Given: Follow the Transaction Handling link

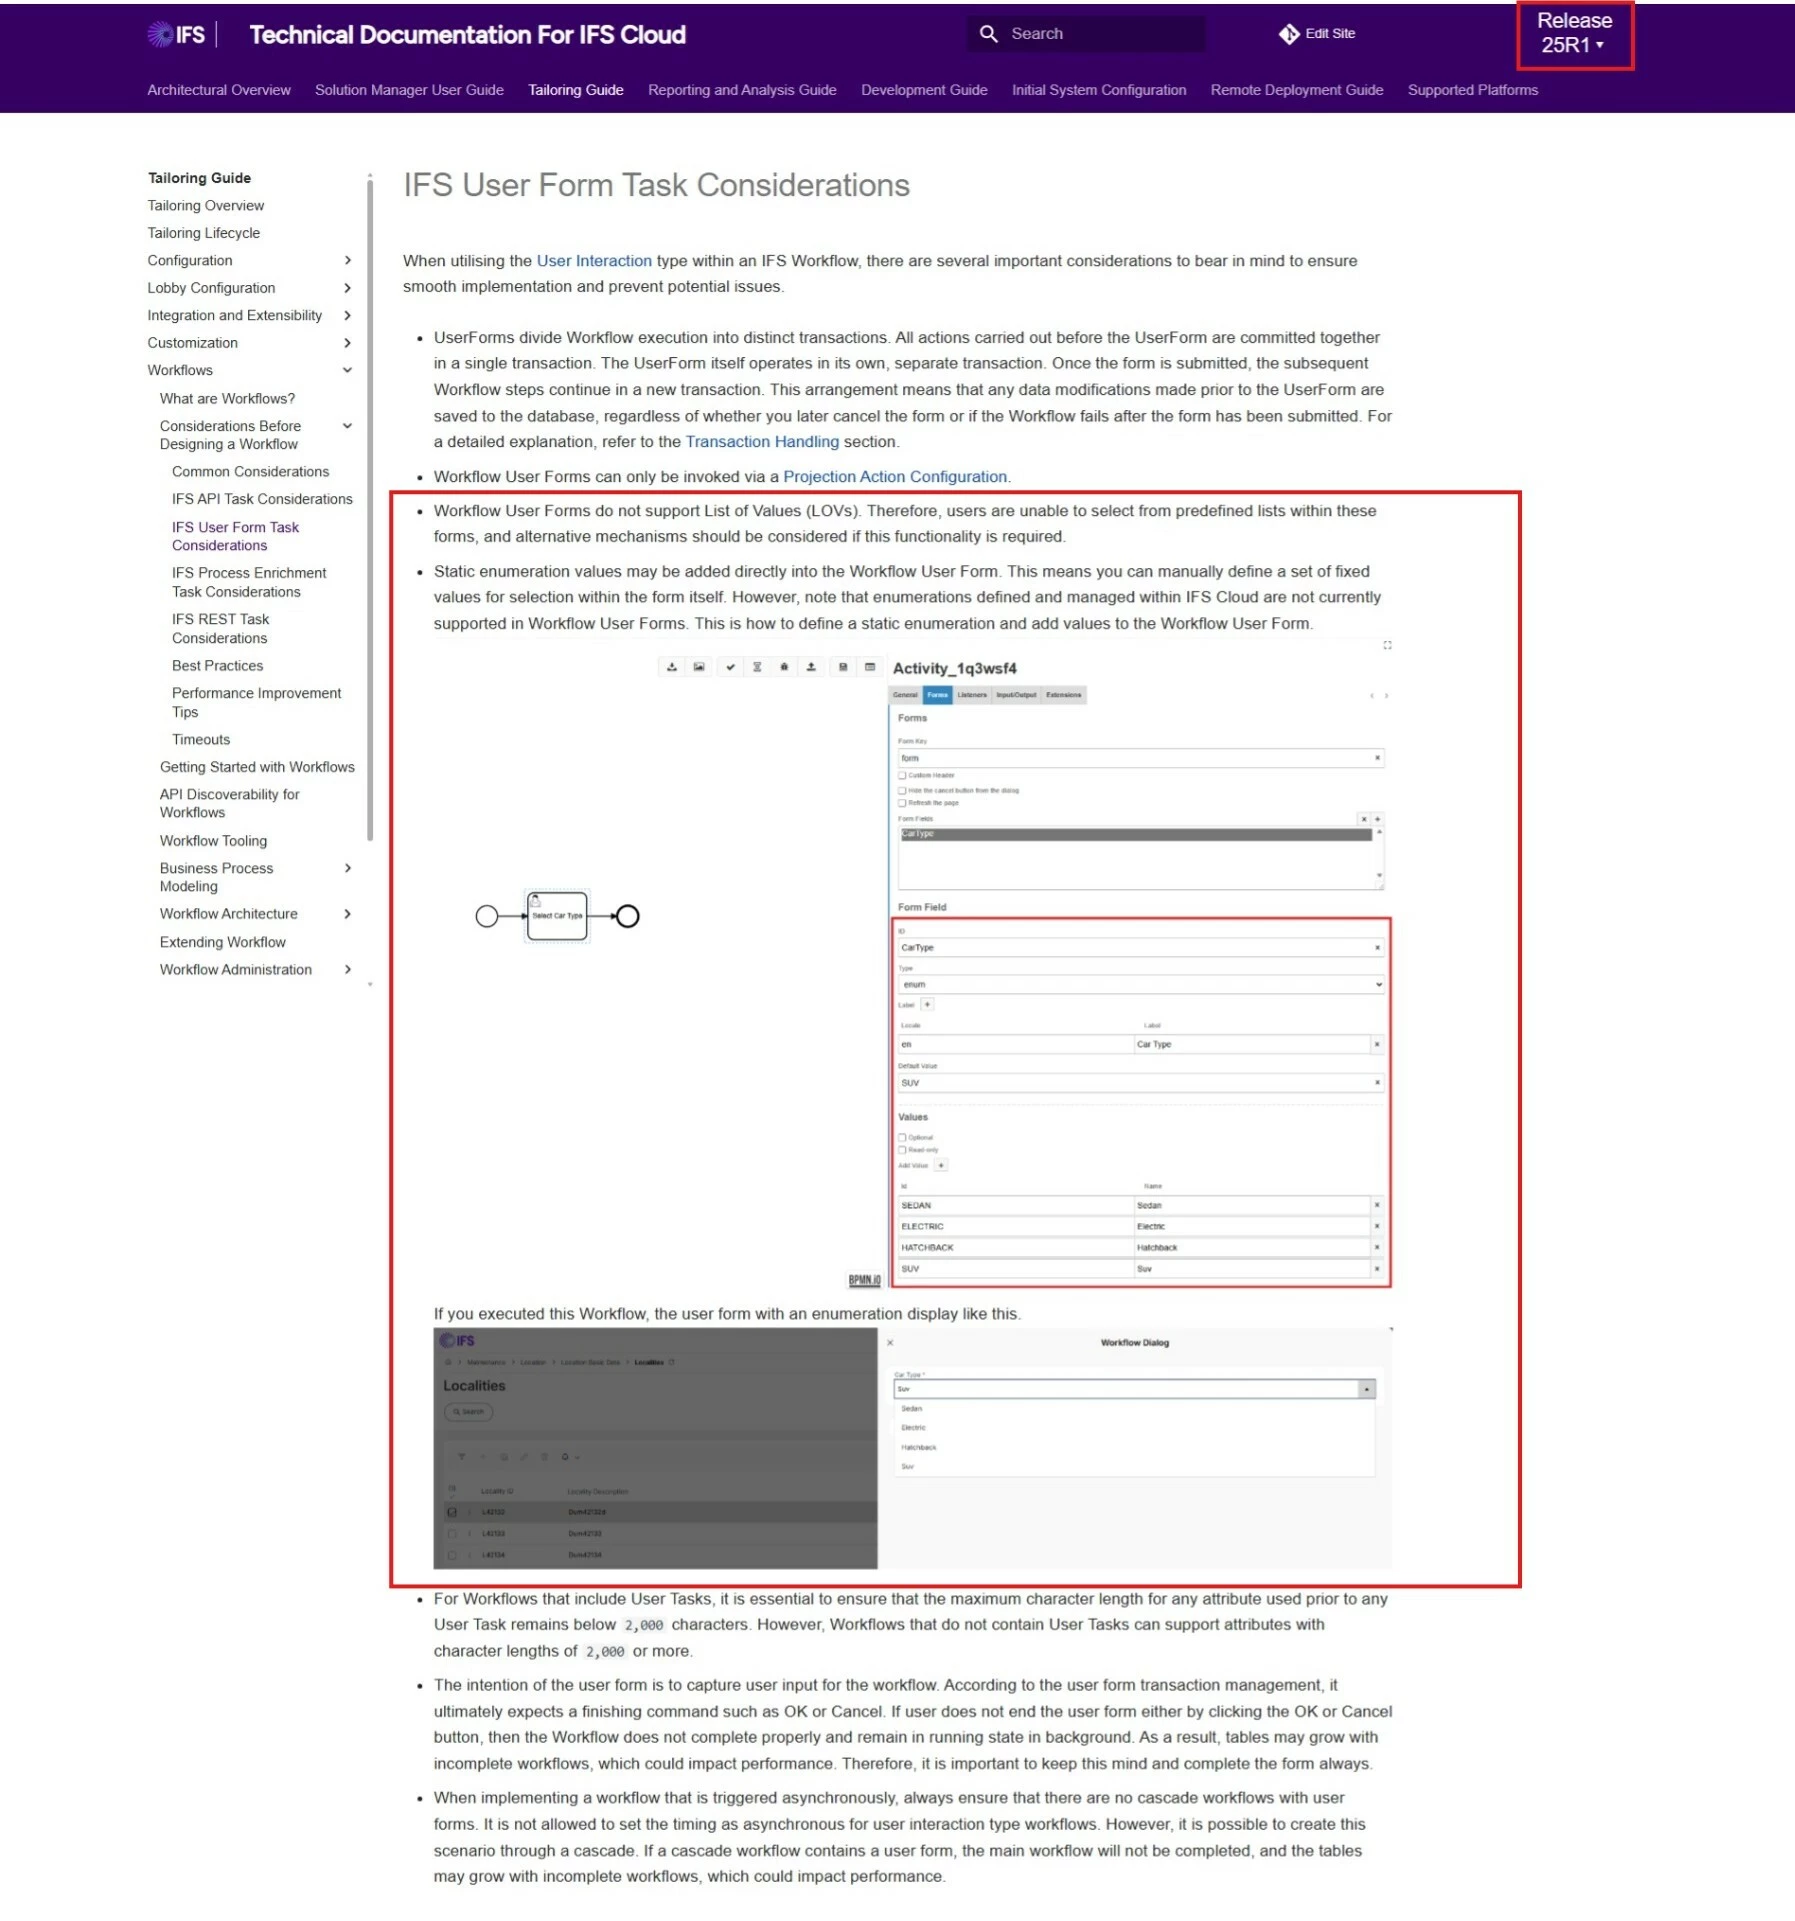Looking at the screenshot, I should tap(762, 442).
